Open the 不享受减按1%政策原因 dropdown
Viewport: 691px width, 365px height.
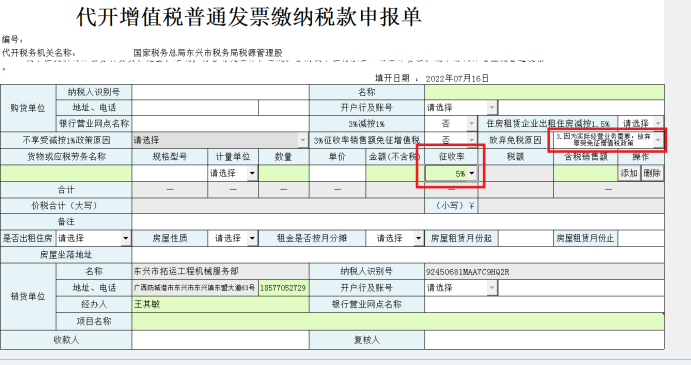[x=220, y=140]
